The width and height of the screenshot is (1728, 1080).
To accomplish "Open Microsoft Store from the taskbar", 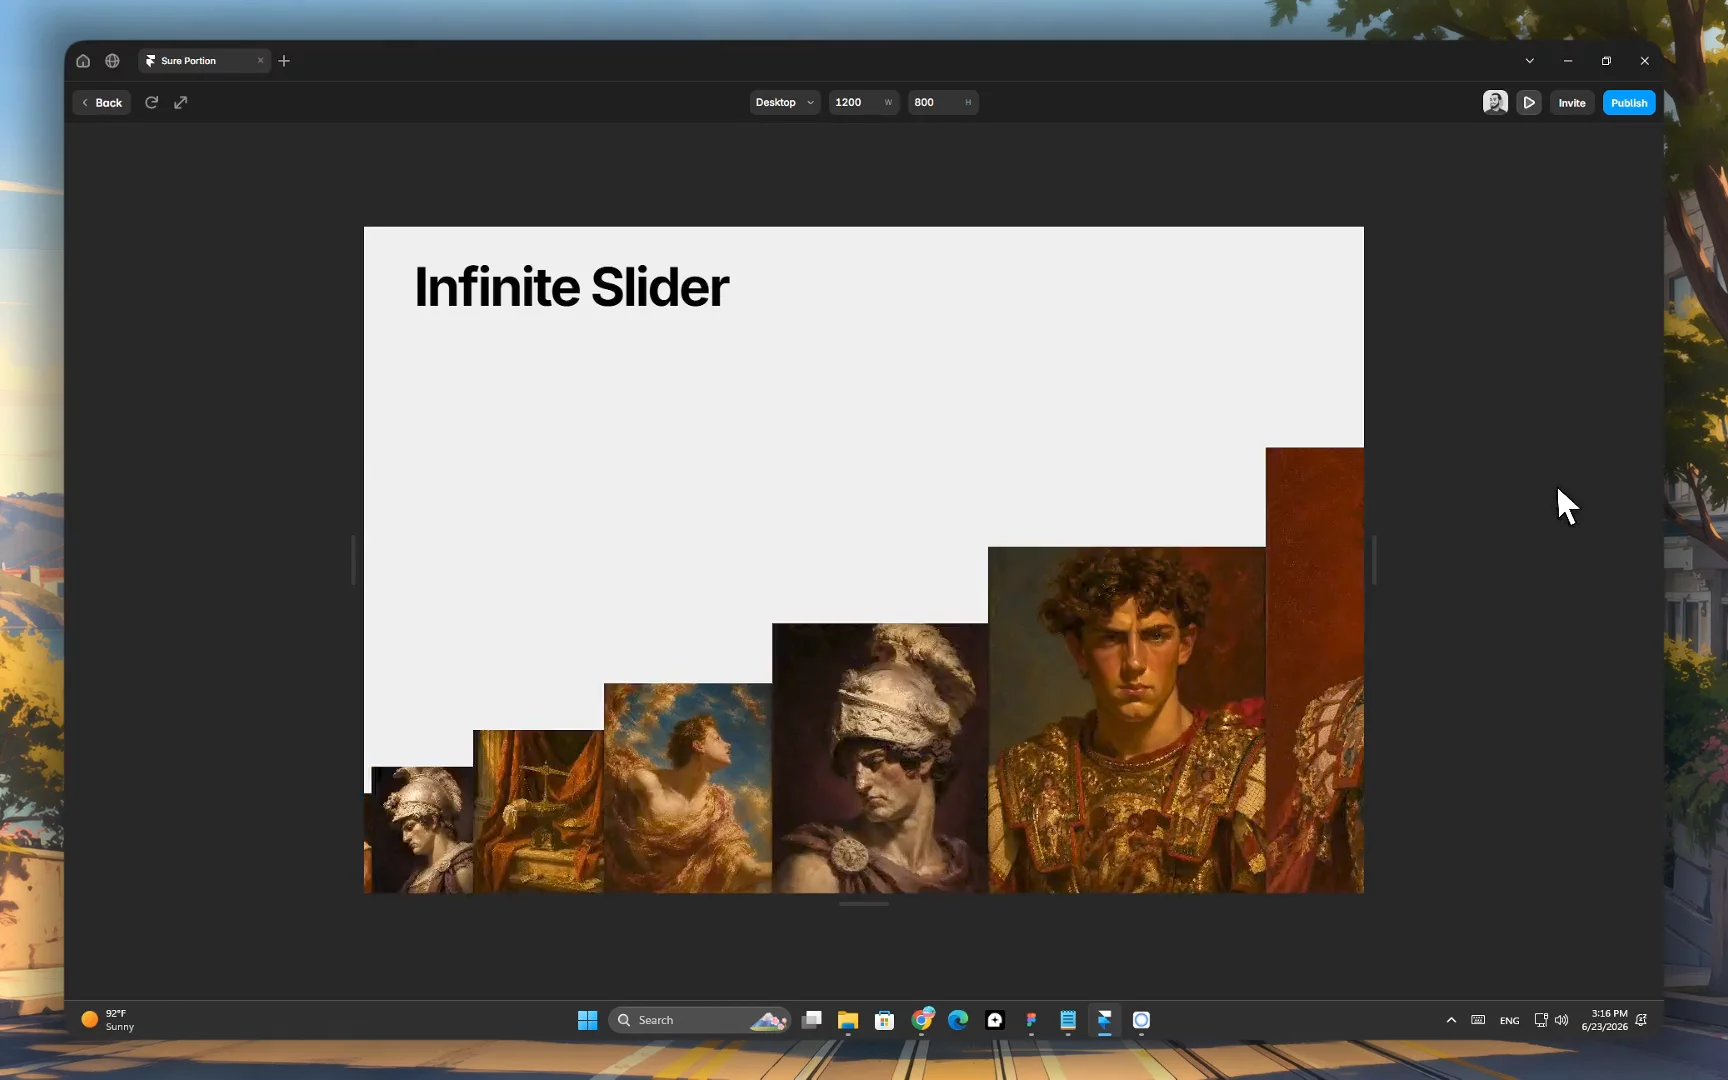I will 884,1020.
